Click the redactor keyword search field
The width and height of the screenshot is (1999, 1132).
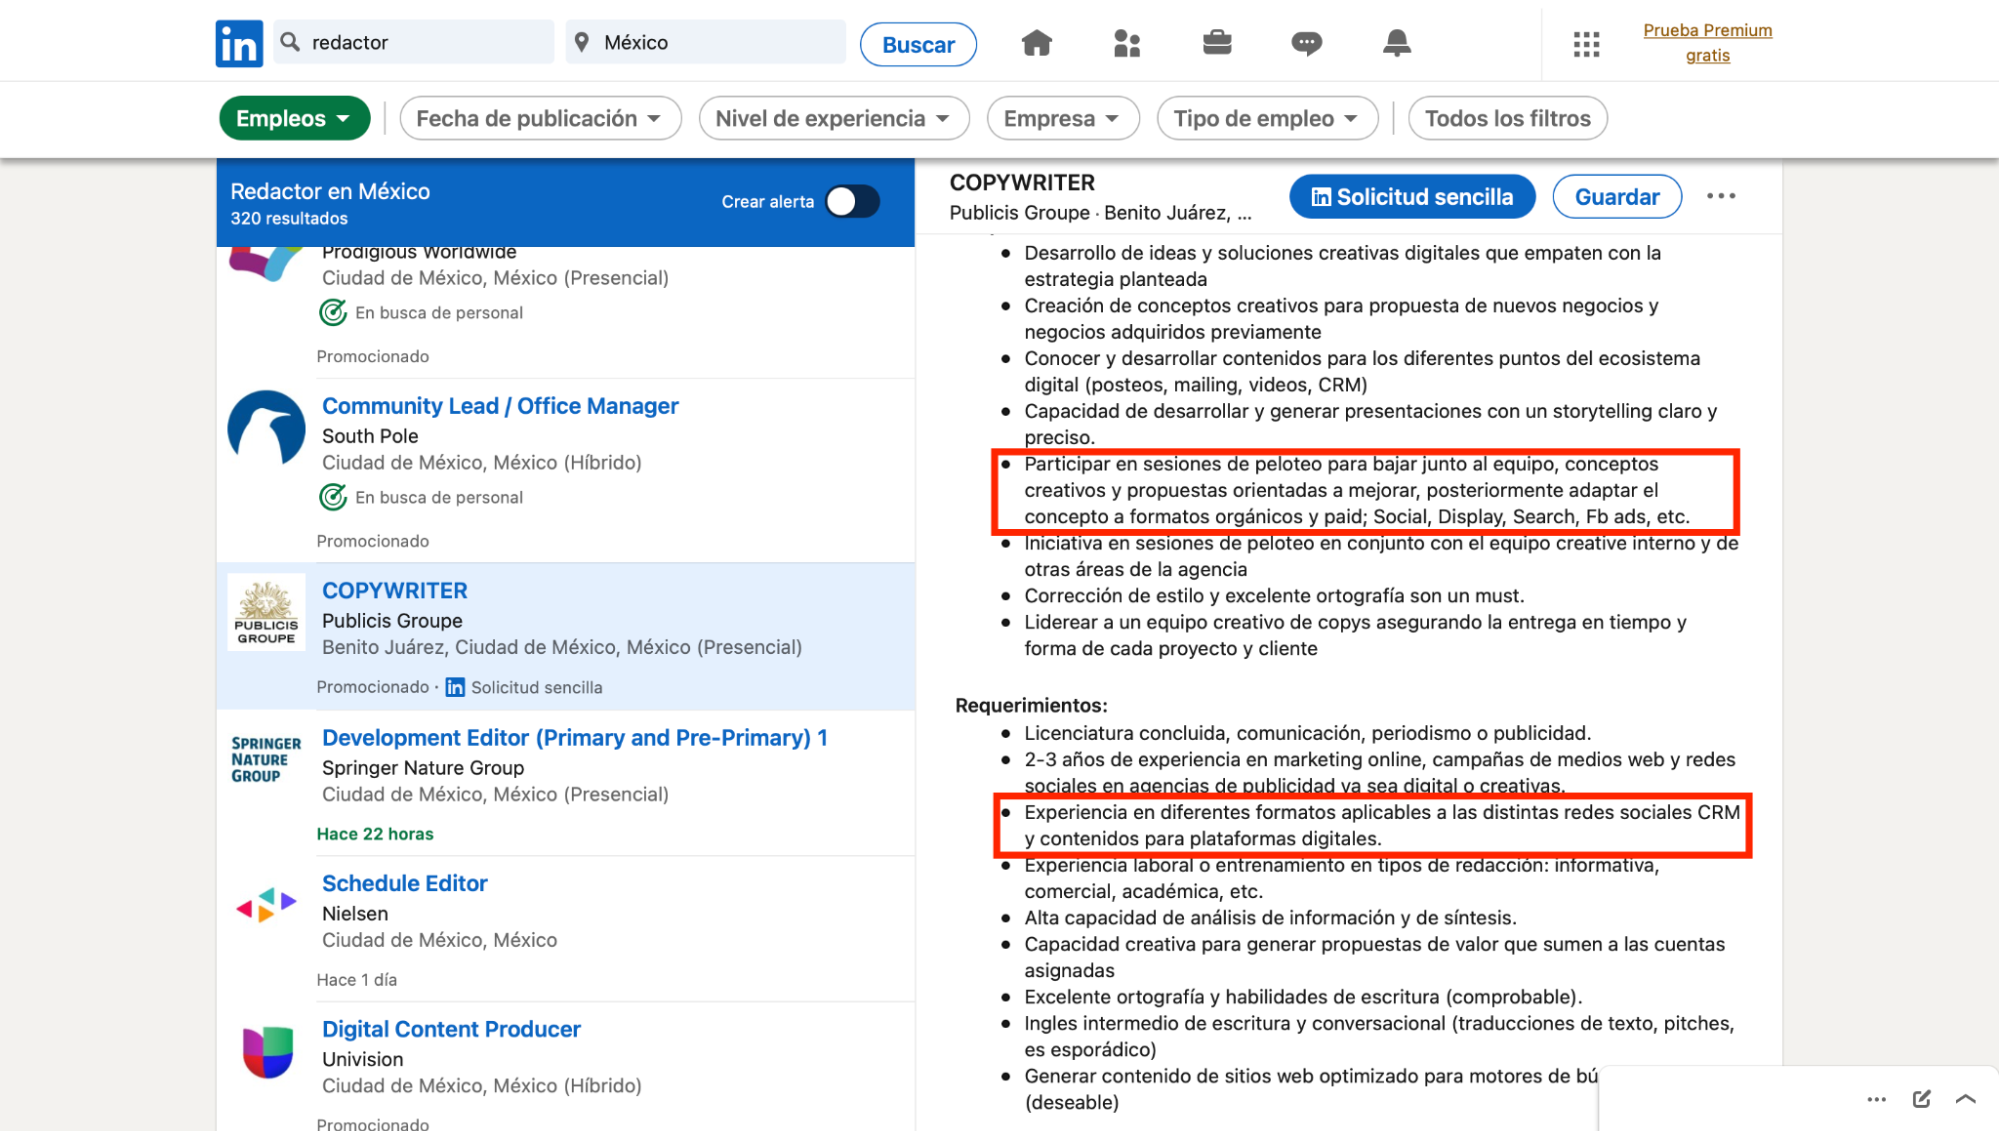(414, 42)
